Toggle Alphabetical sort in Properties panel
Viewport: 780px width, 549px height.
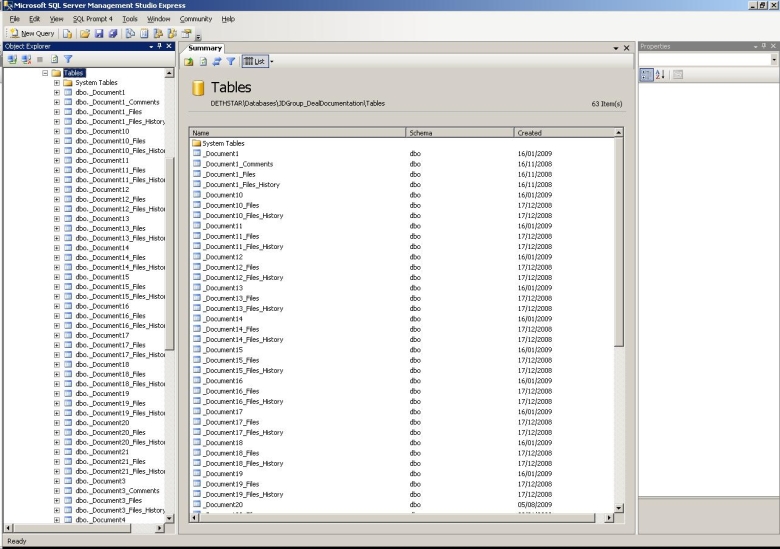(660, 75)
